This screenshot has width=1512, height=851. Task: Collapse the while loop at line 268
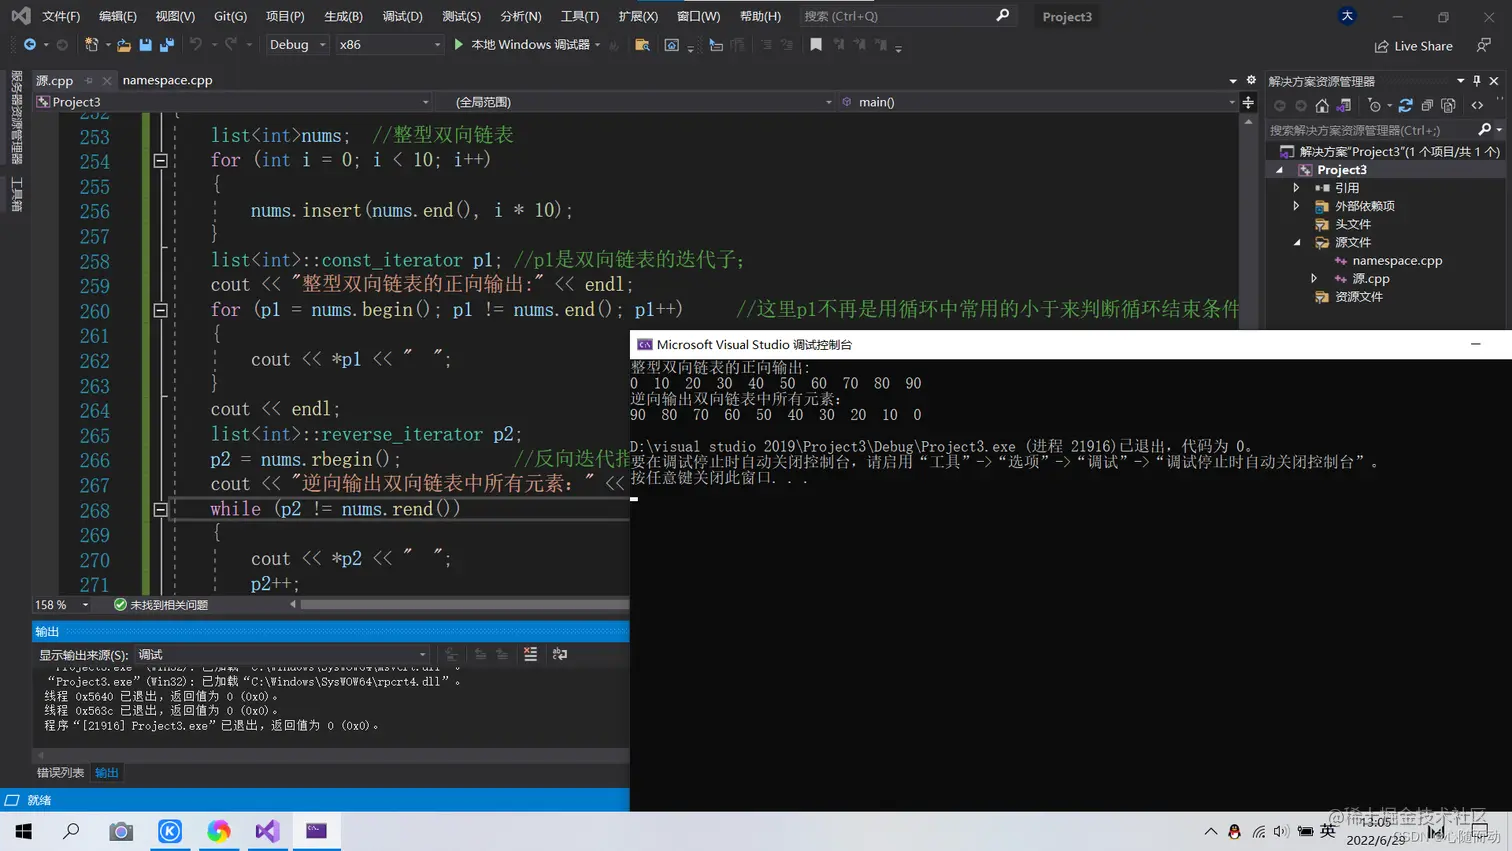[x=160, y=509]
